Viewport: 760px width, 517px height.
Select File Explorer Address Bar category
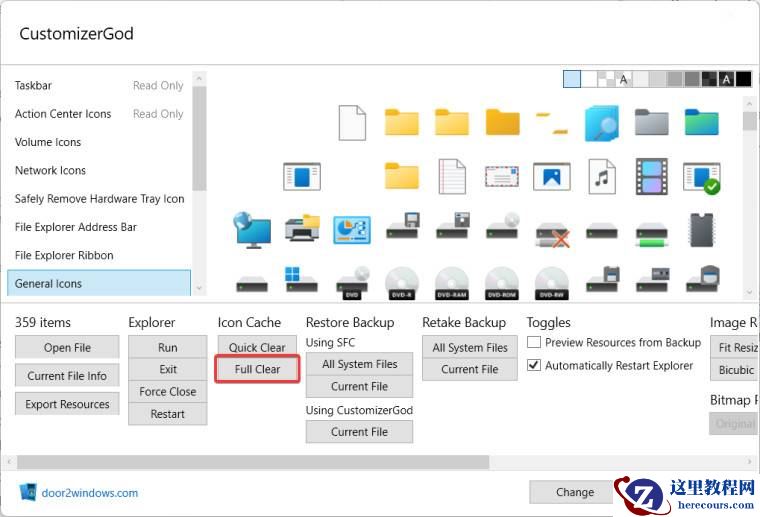[x=99, y=227]
